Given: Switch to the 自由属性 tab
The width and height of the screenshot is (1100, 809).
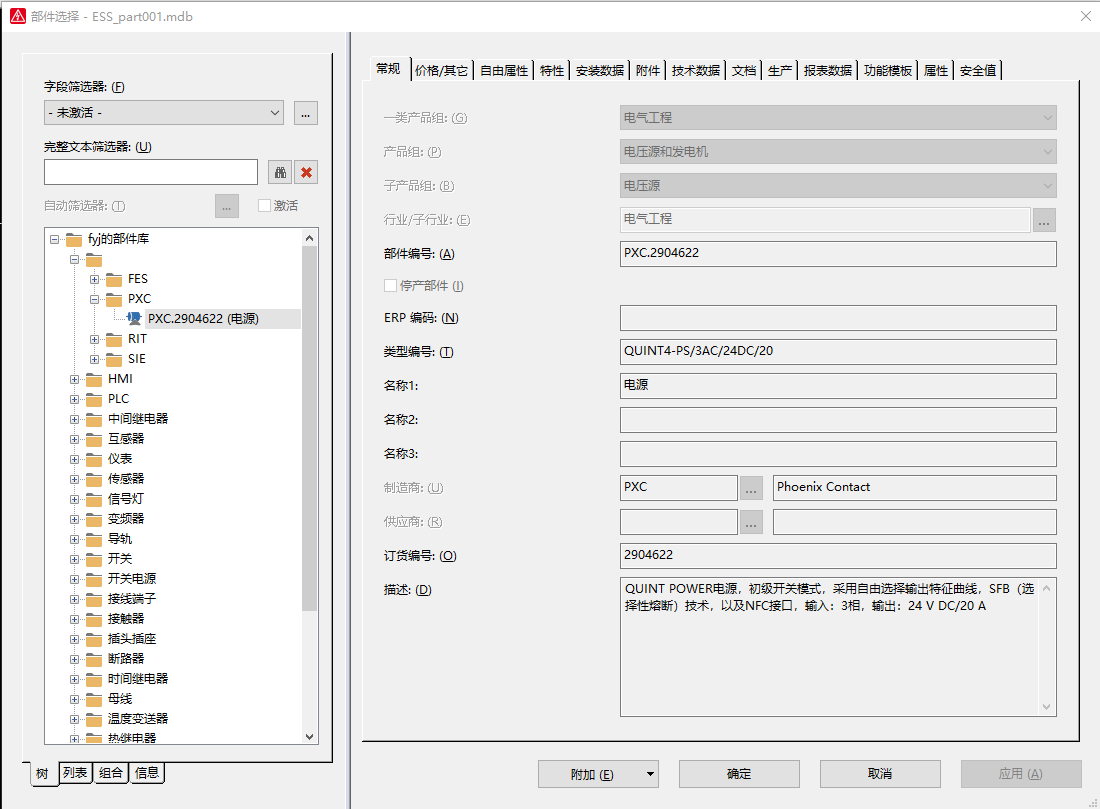Looking at the screenshot, I should pyautogui.click(x=504, y=70).
